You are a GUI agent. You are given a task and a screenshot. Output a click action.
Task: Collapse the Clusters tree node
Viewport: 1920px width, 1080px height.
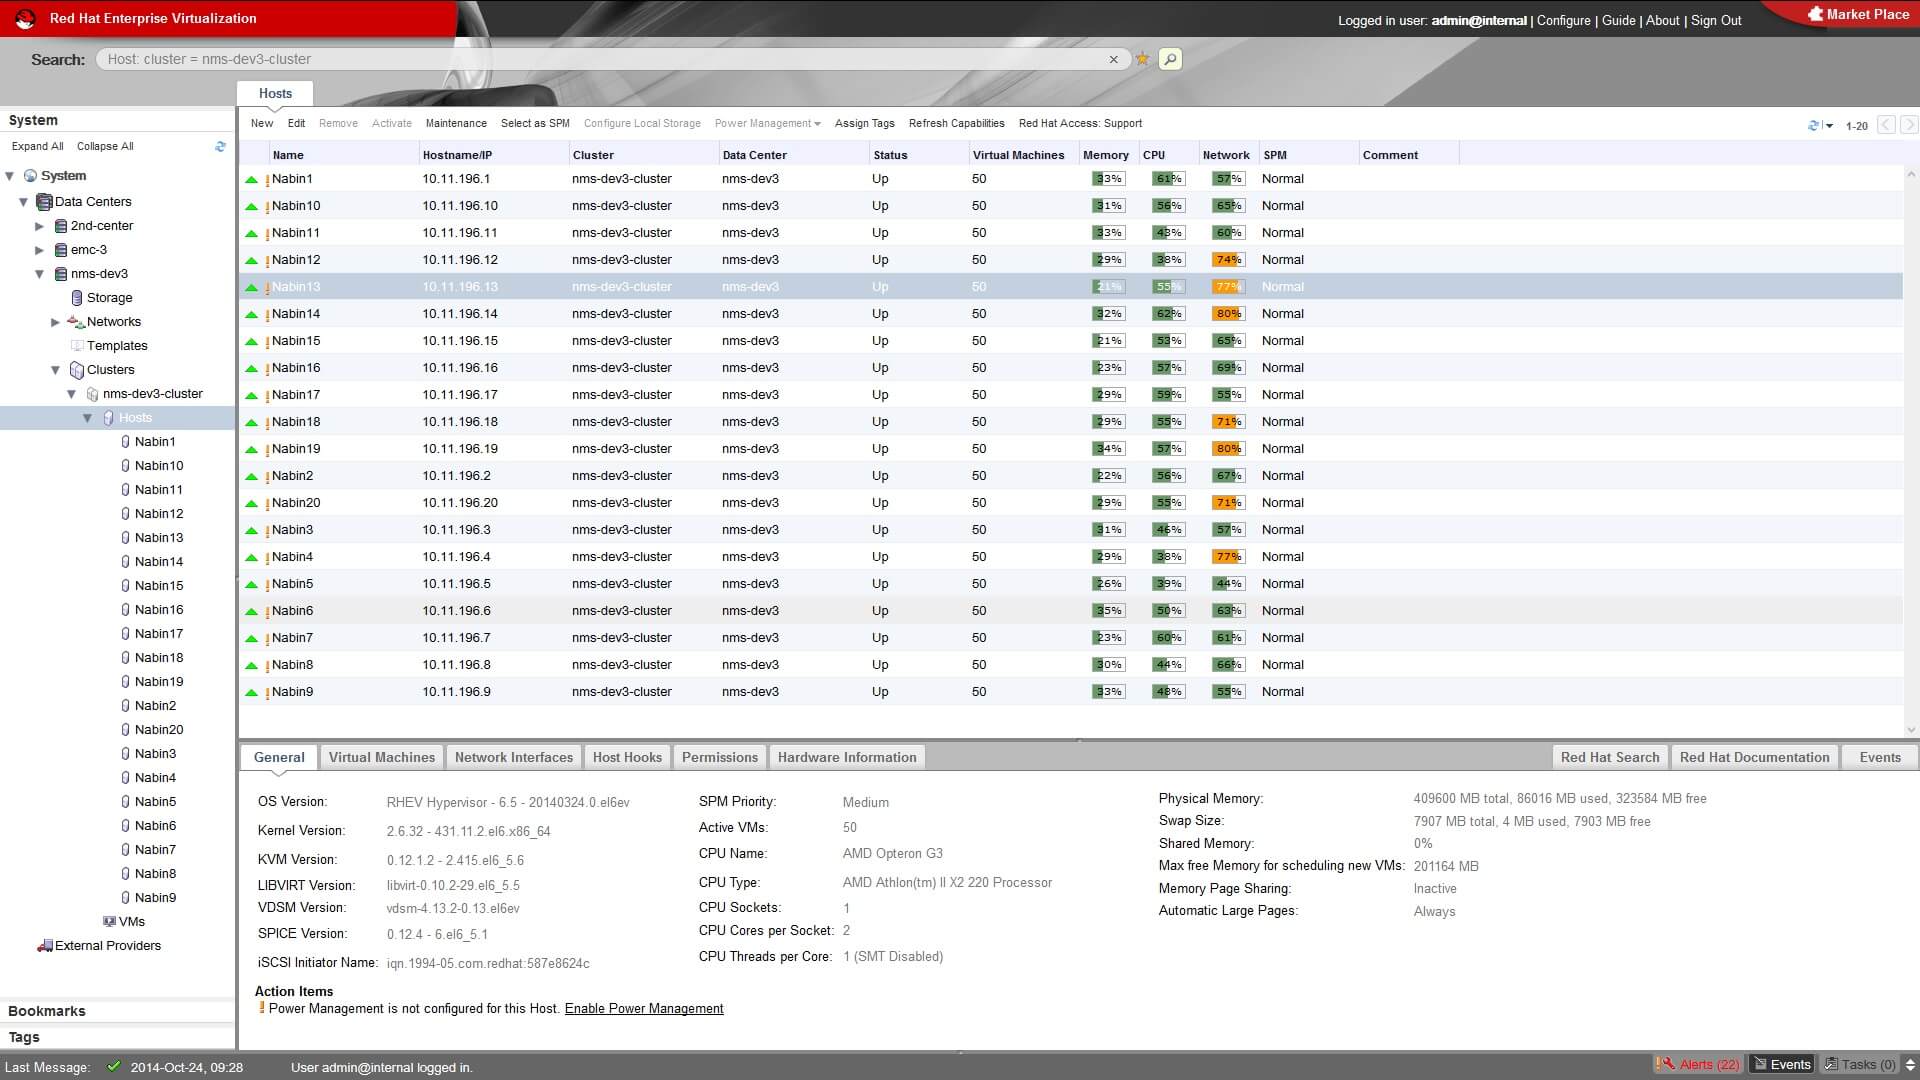point(56,370)
